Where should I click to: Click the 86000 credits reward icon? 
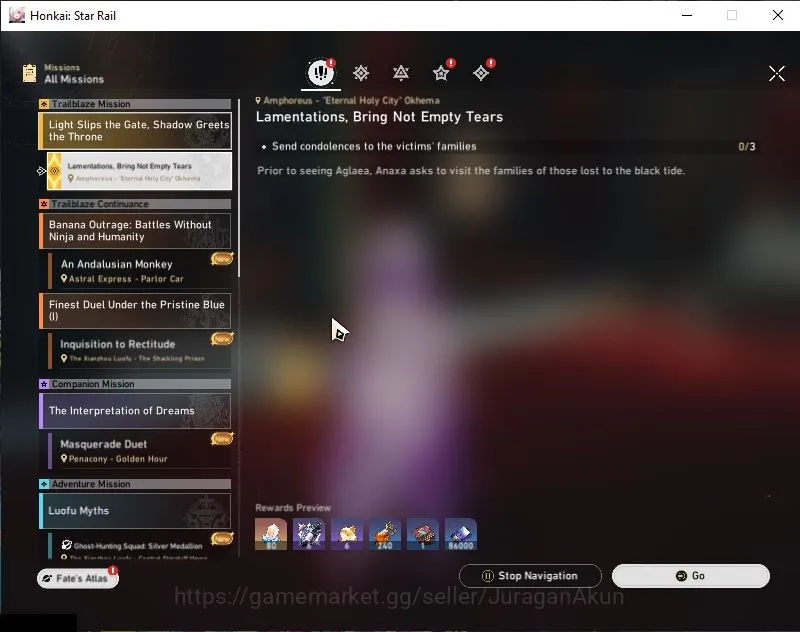[461, 534]
